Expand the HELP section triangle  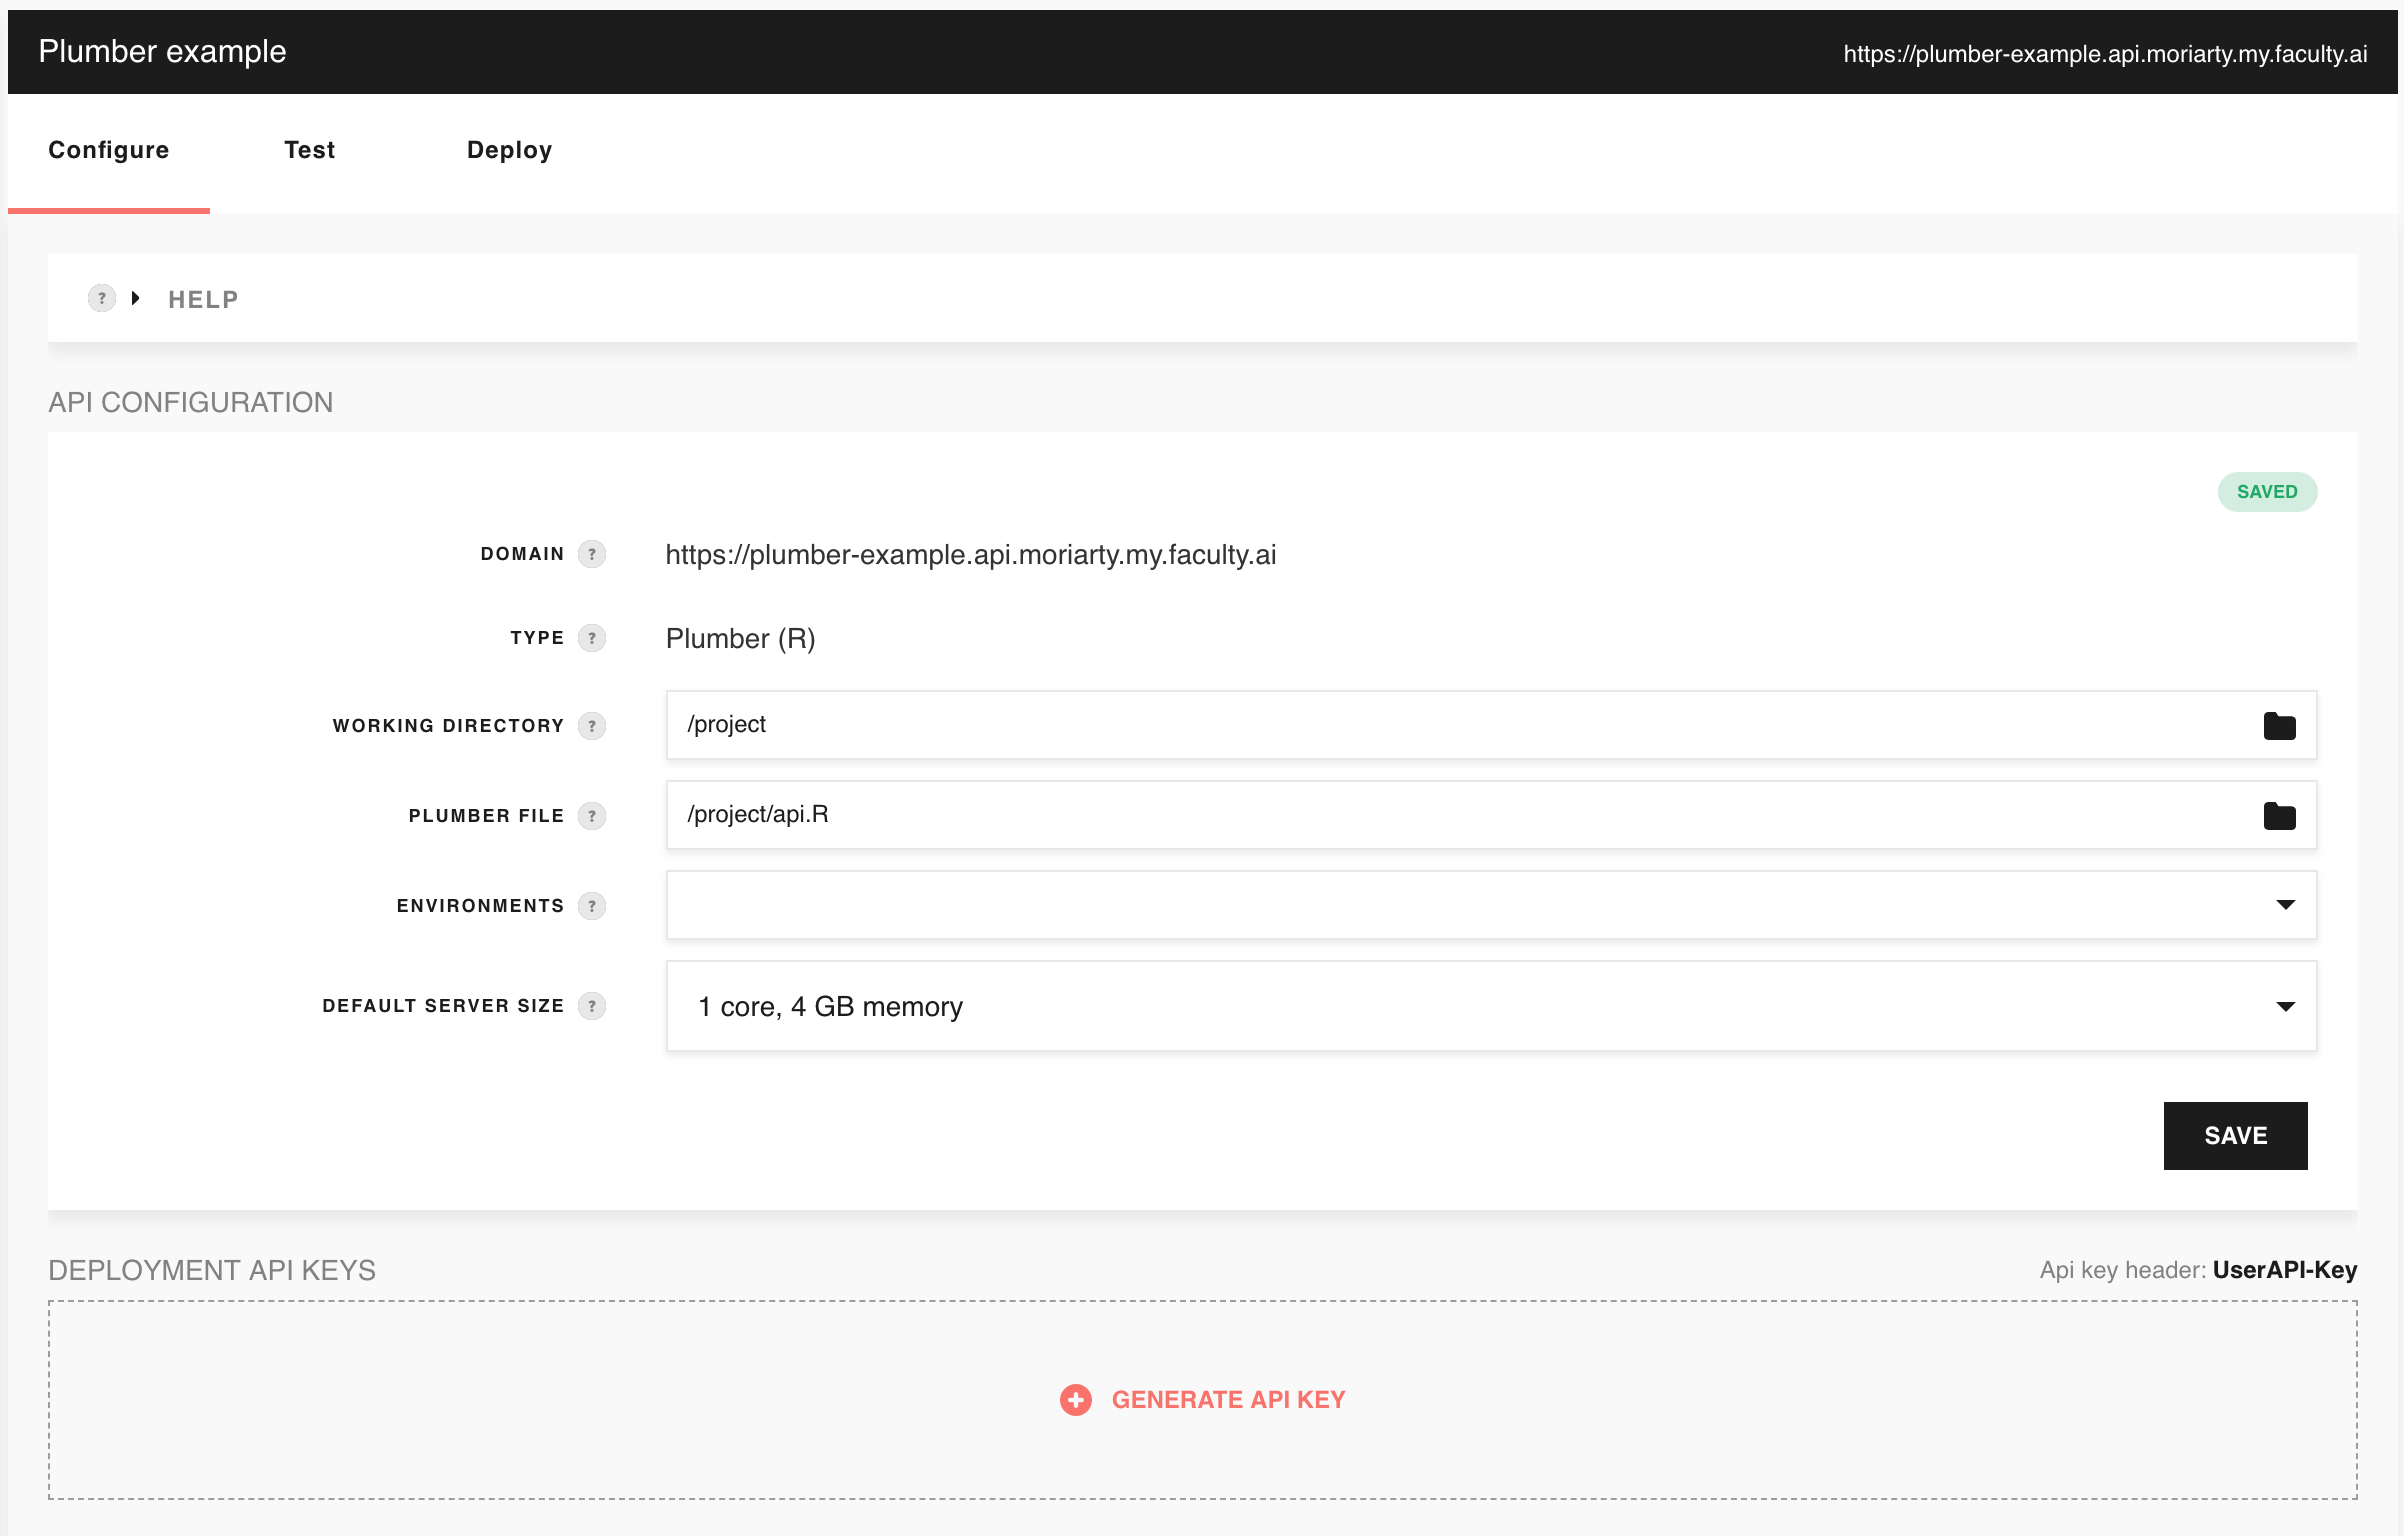(135, 298)
